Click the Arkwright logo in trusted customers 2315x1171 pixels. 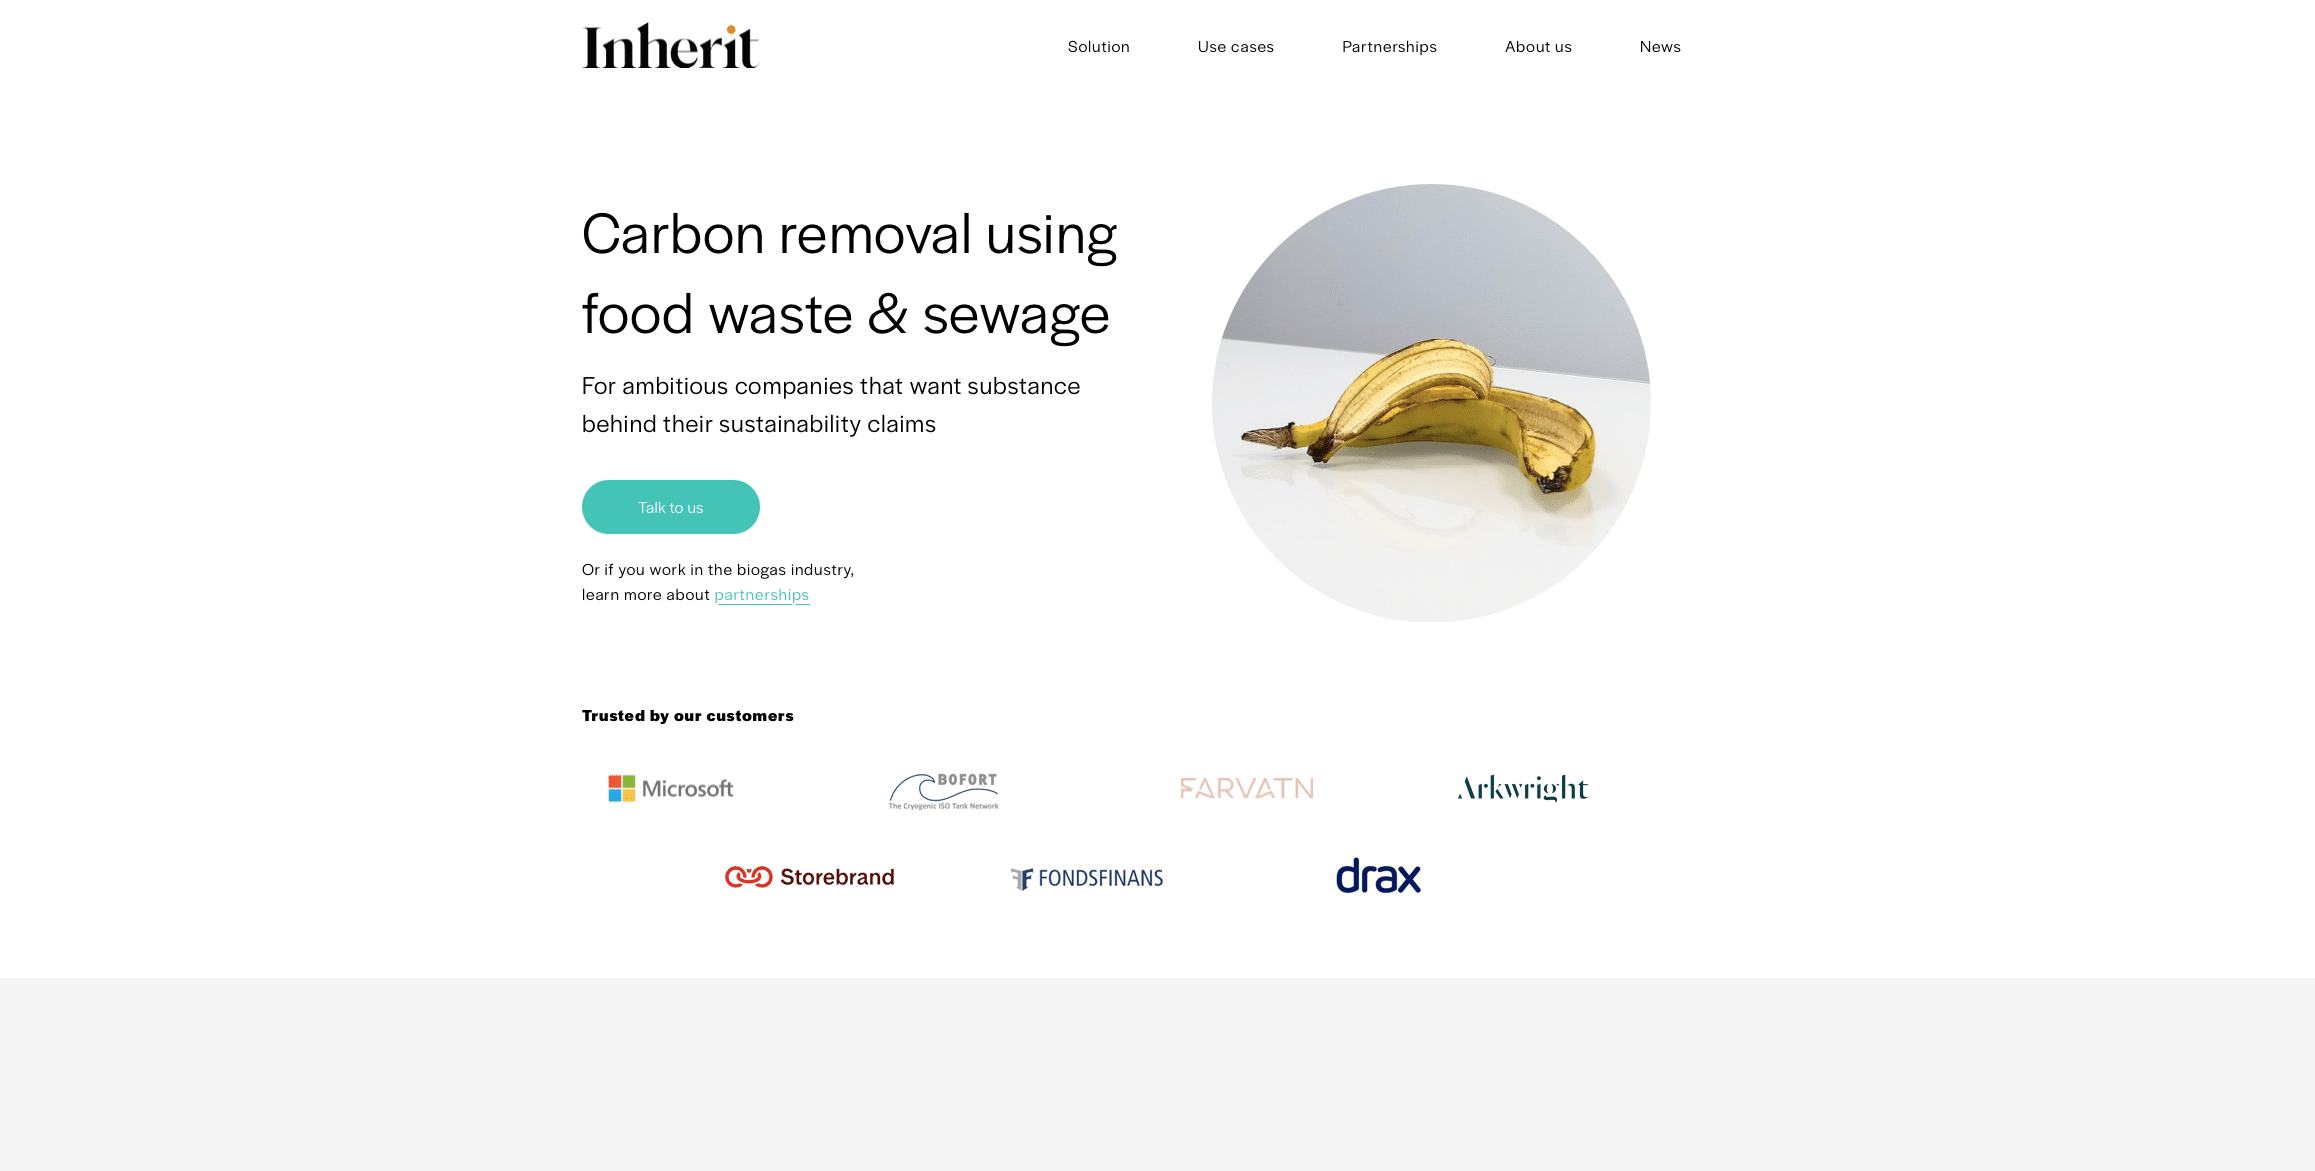point(1522,787)
